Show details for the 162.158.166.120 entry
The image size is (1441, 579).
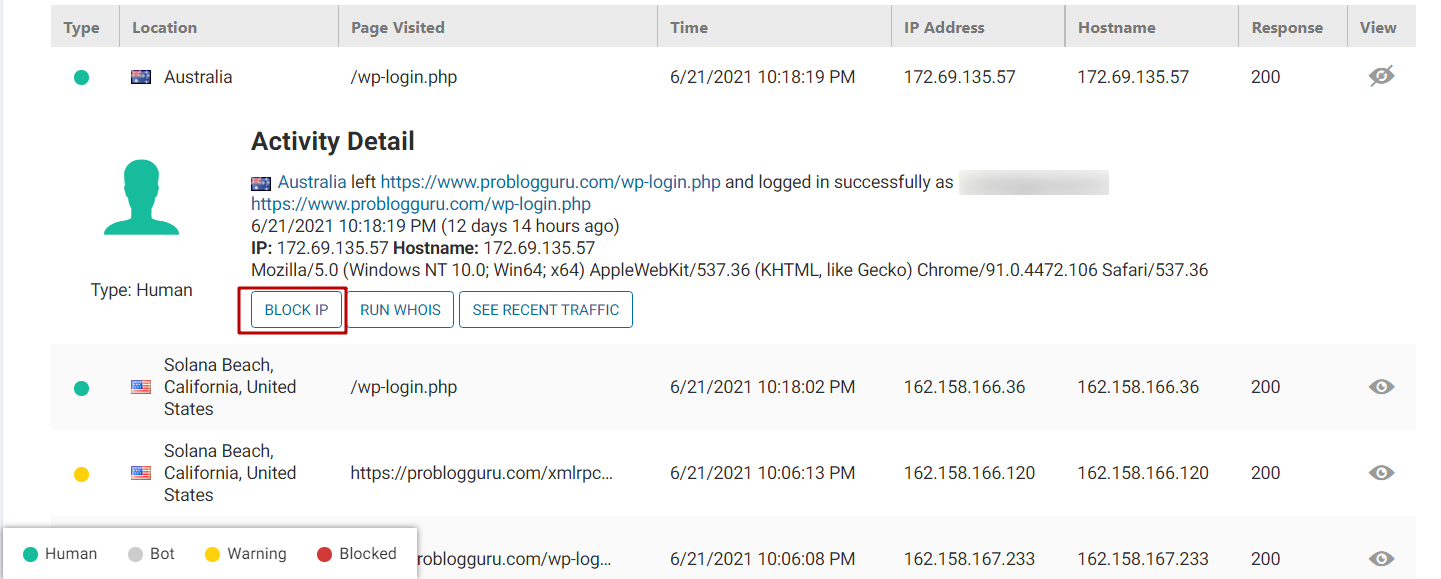[x=1381, y=473]
